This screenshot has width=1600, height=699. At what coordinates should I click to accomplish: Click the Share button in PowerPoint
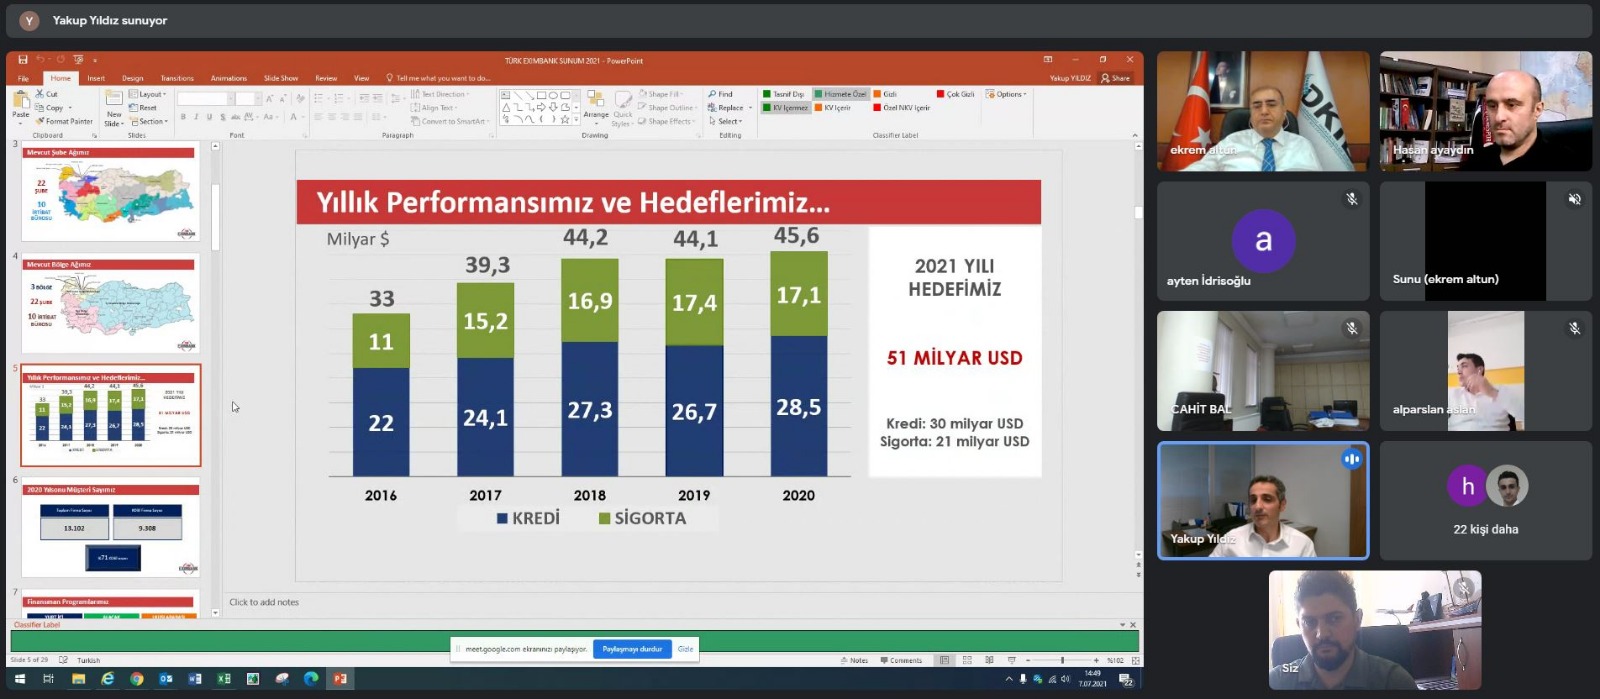1116,78
